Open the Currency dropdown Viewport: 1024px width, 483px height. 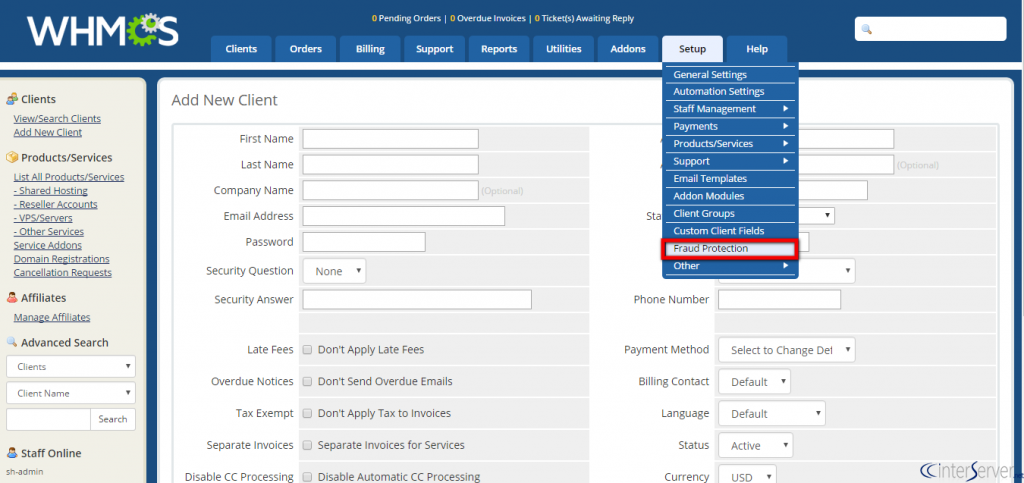pos(748,476)
